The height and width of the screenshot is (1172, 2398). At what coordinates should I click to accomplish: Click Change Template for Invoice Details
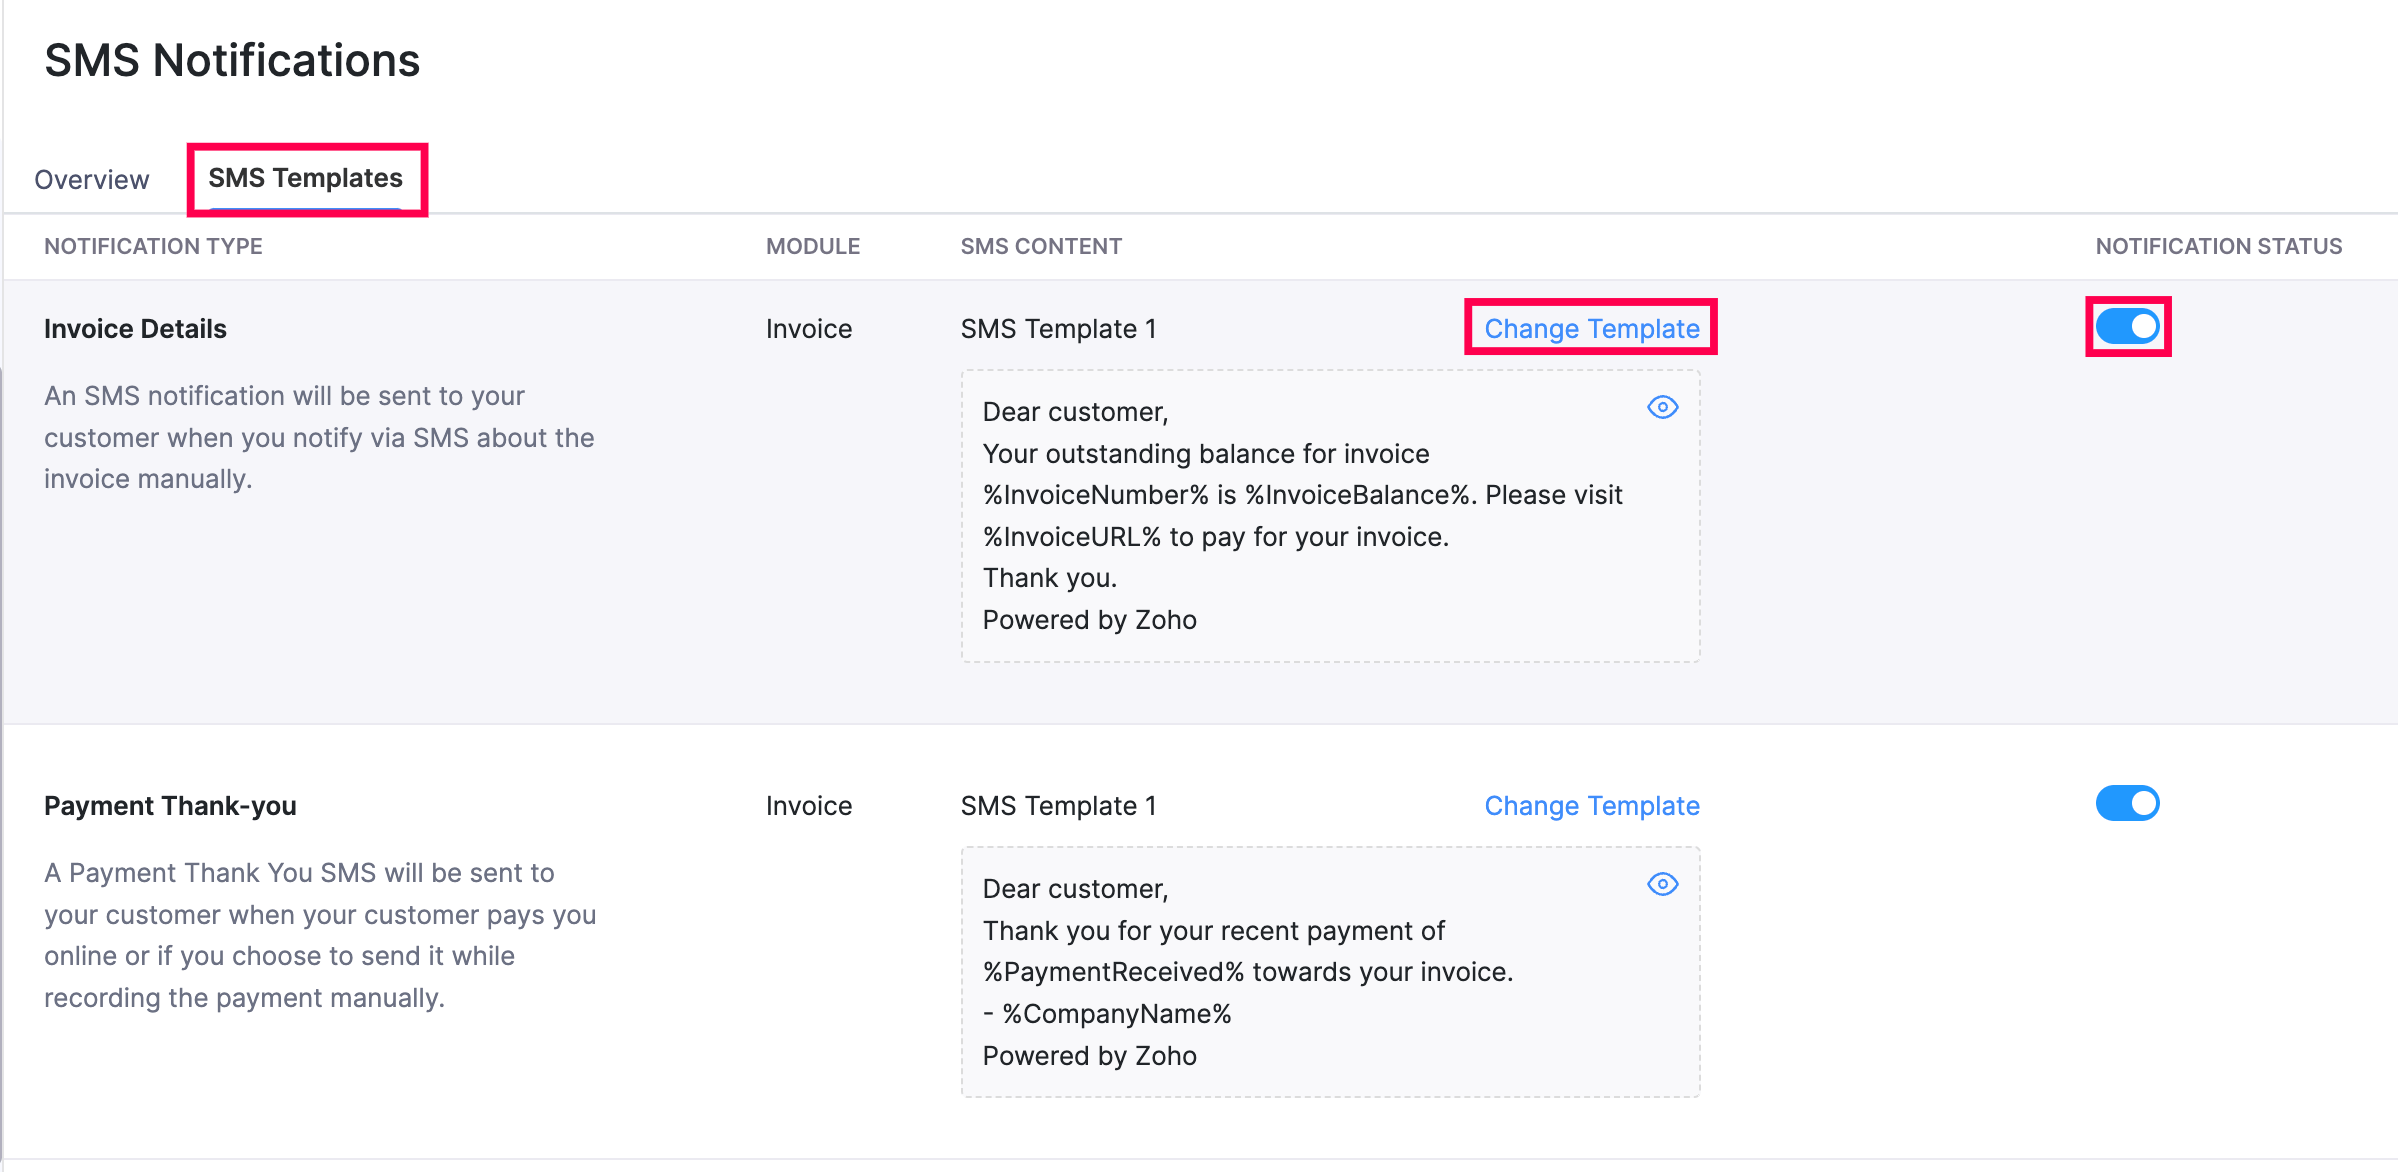pyautogui.click(x=1591, y=328)
